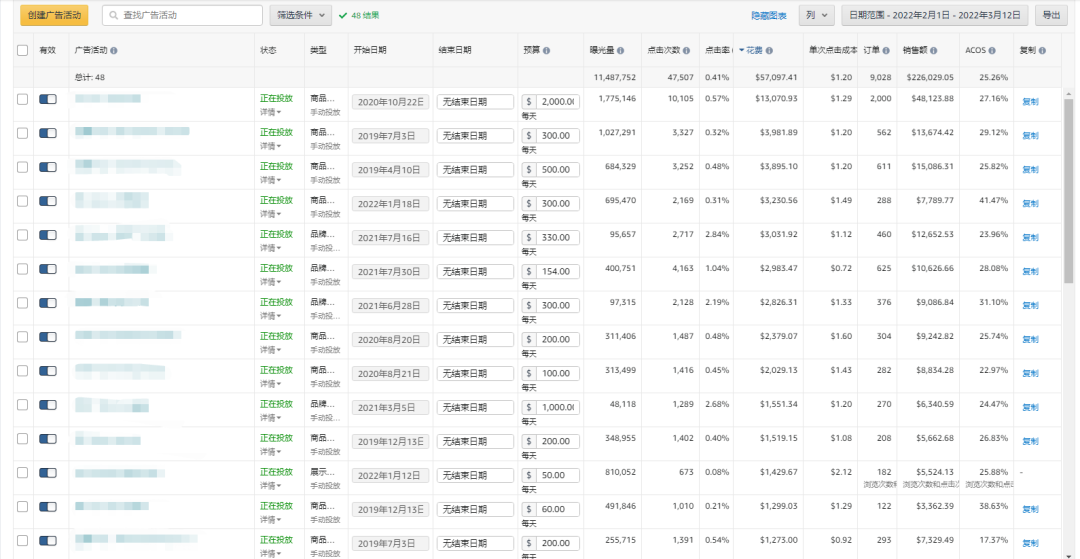This screenshot has height=559, width=1080.
Task: Click the search magnifier icon in campaign search
Action: pyautogui.click(x=112, y=16)
